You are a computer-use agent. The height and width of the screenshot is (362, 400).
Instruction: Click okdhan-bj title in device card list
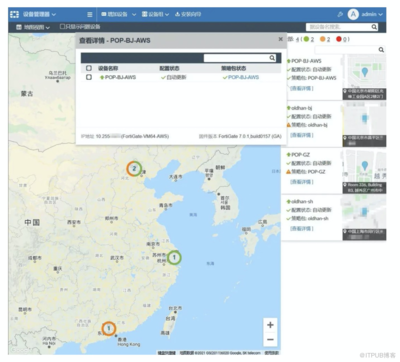pos(302,108)
